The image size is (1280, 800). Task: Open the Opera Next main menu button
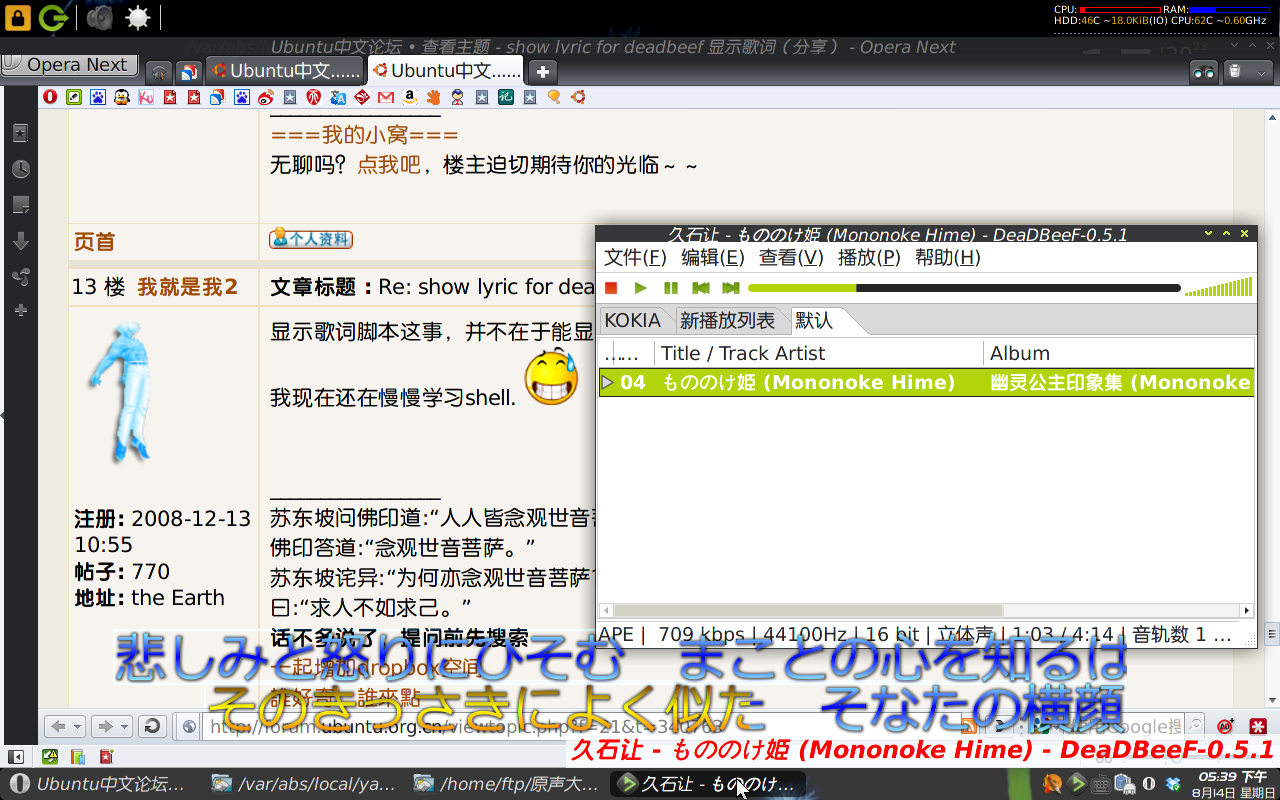(x=68, y=65)
